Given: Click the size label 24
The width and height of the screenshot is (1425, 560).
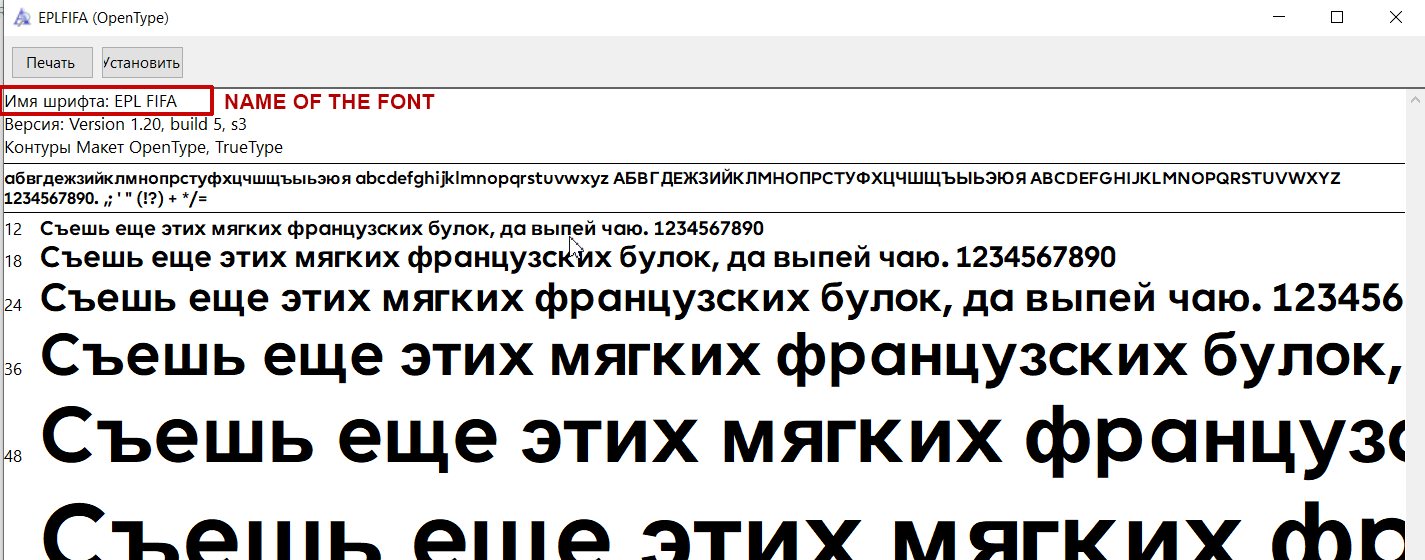Looking at the screenshot, I should (x=13, y=304).
